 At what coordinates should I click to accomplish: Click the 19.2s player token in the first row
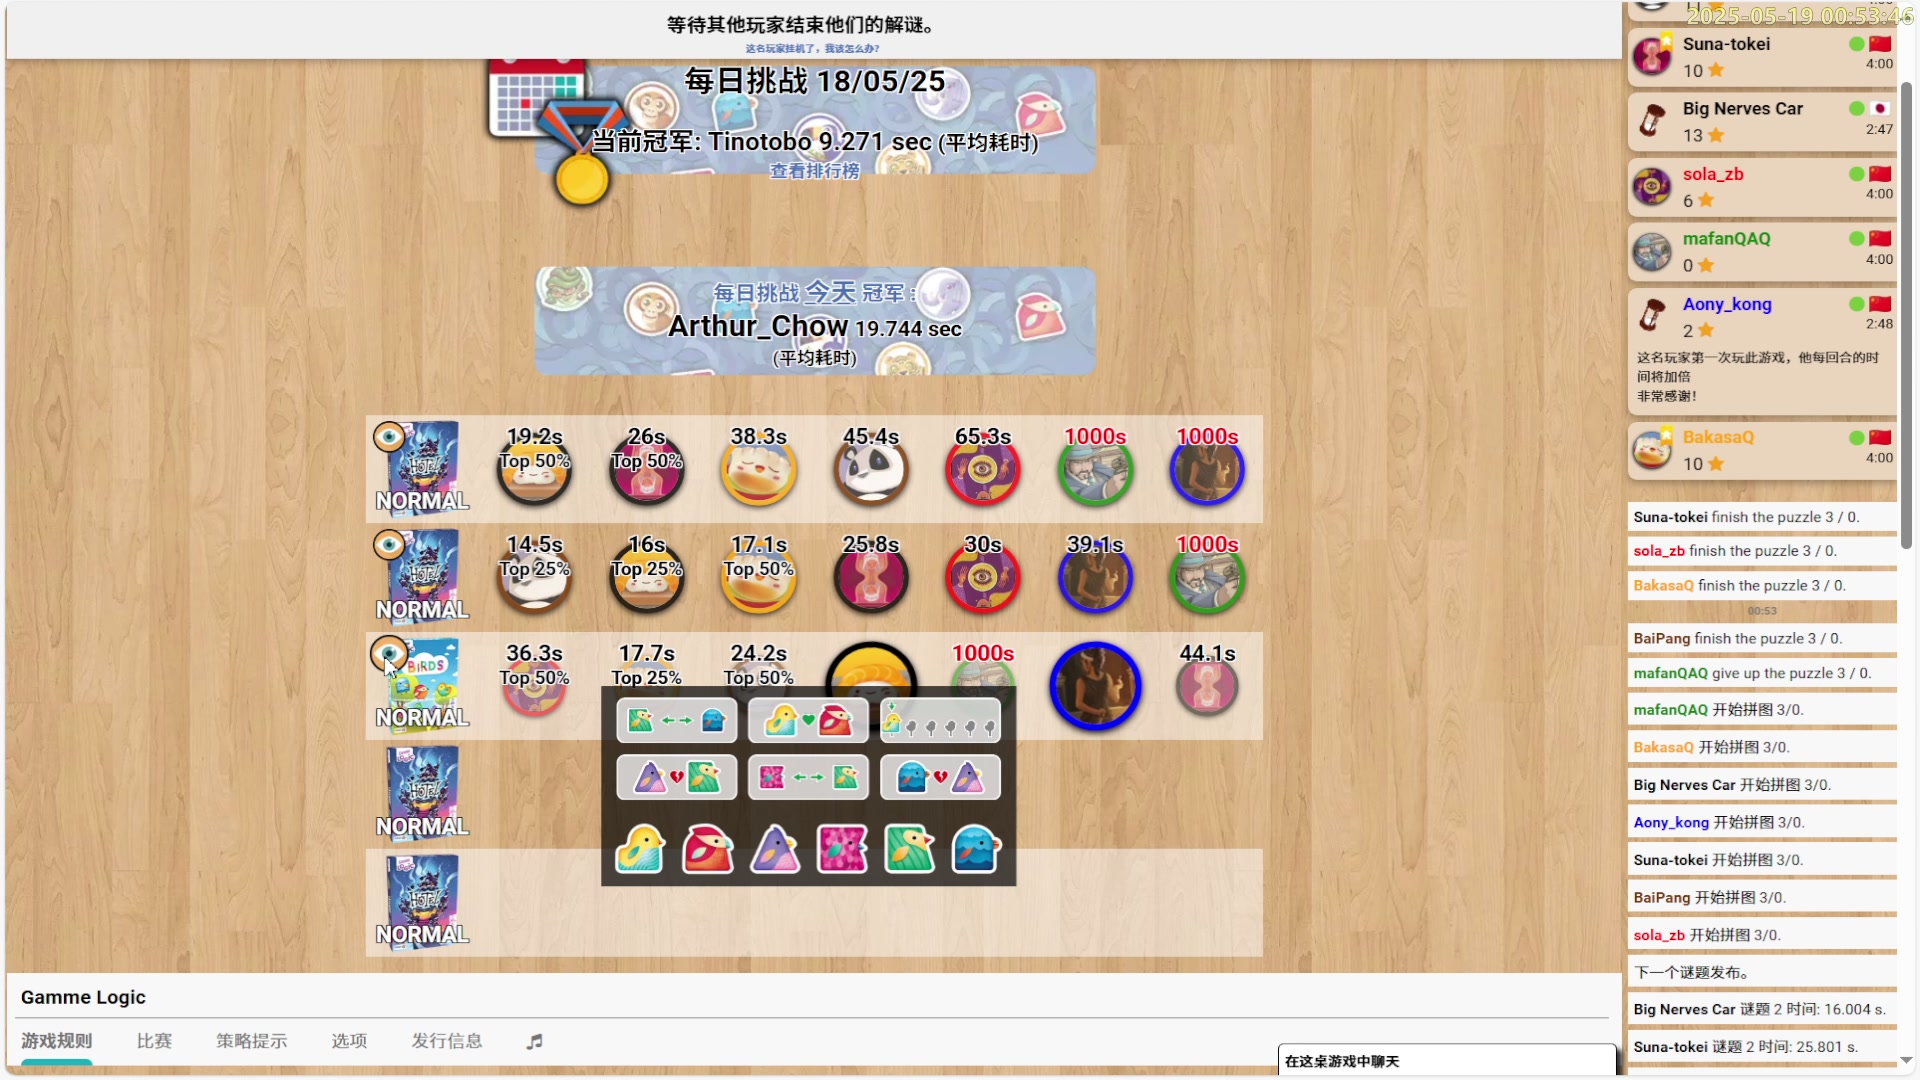534,469
